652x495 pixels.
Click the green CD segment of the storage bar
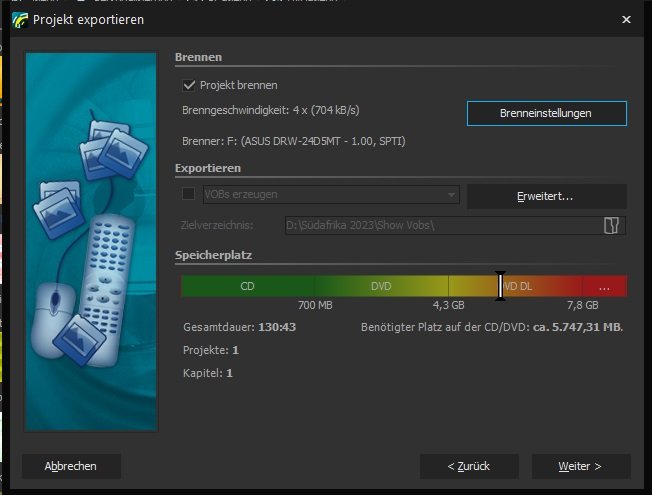tap(247, 286)
